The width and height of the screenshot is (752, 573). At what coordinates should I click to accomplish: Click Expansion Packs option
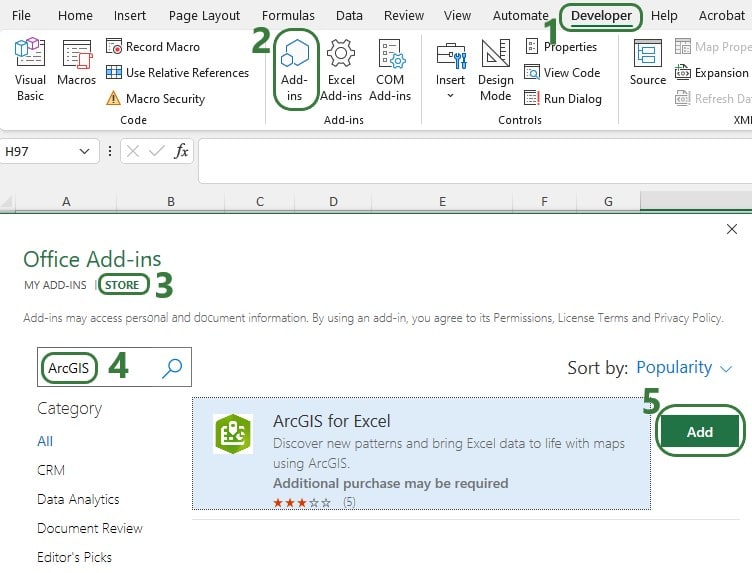[712, 72]
